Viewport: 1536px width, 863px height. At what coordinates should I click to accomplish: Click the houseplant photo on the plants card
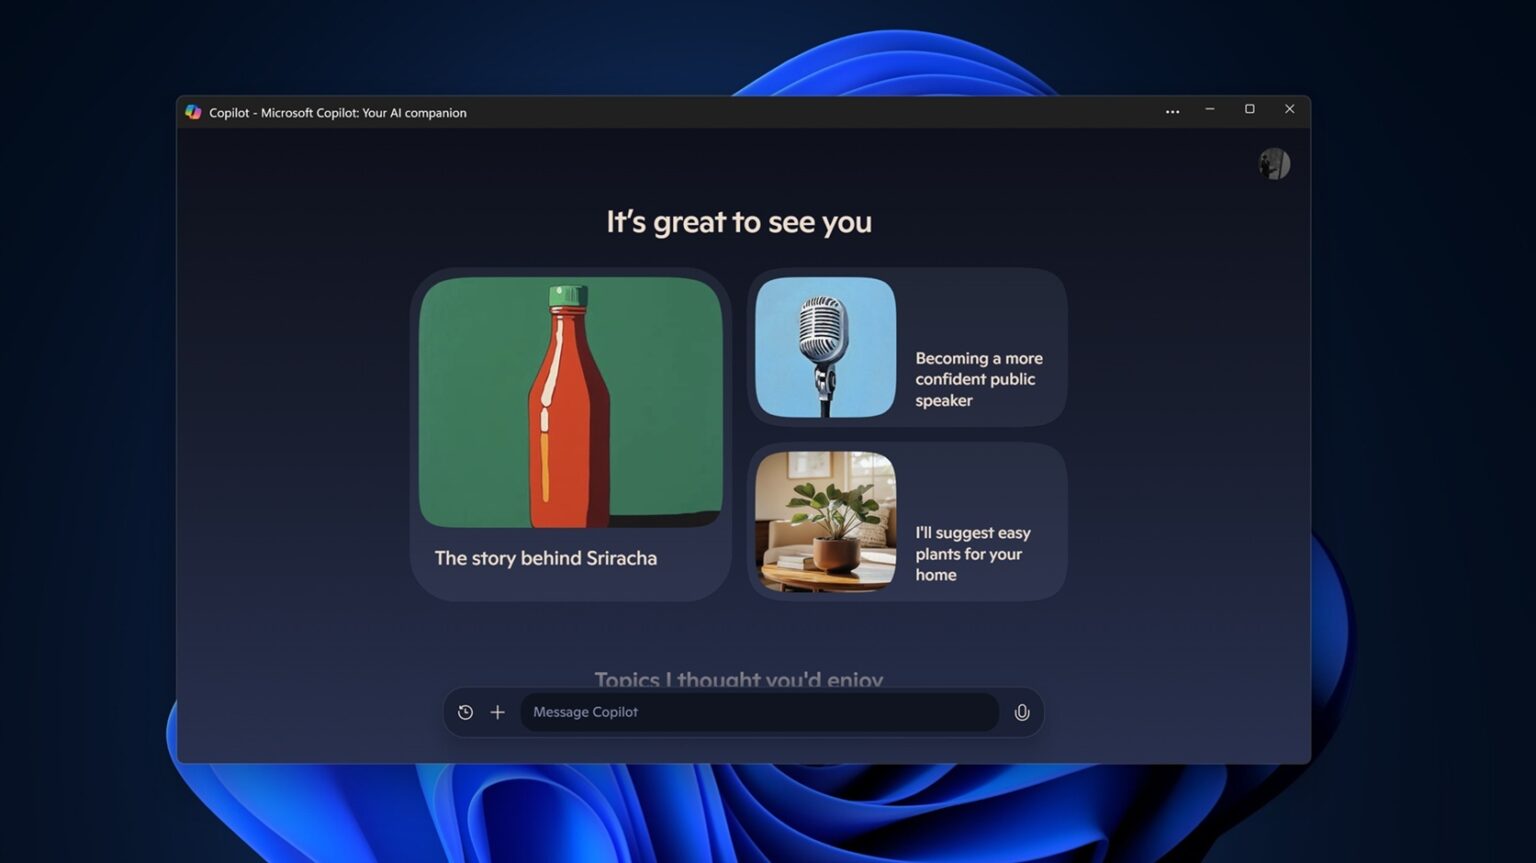[x=824, y=521]
